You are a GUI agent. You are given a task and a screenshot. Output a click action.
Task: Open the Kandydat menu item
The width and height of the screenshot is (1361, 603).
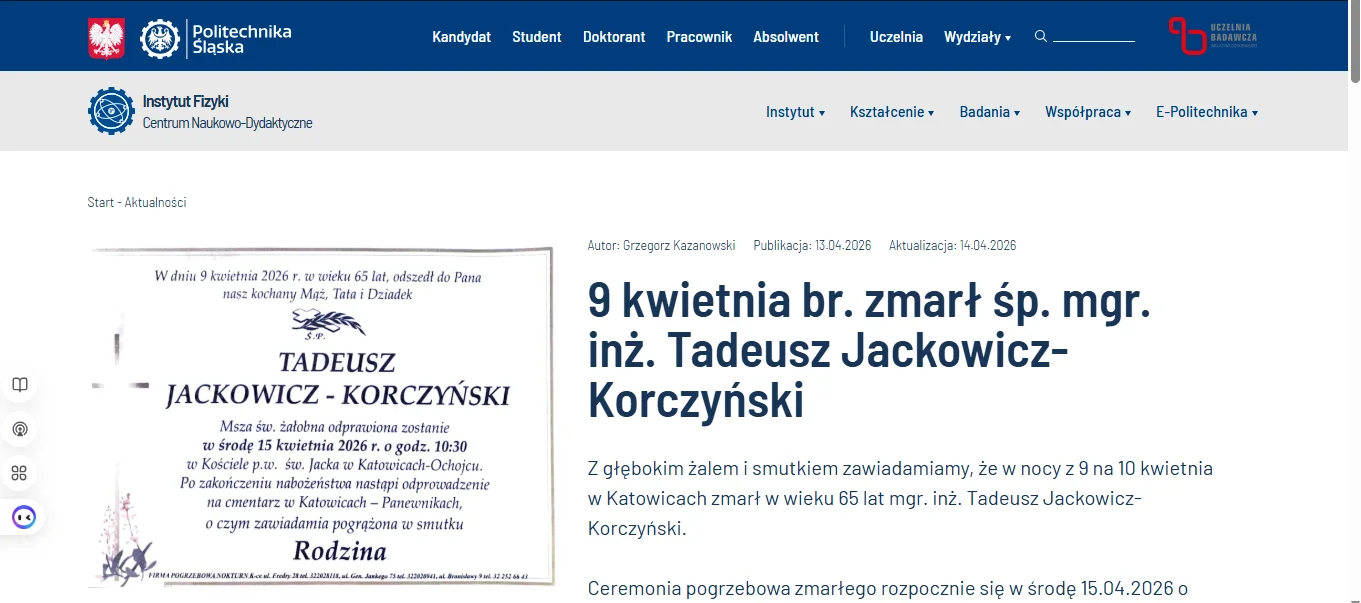[x=462, y=37]
